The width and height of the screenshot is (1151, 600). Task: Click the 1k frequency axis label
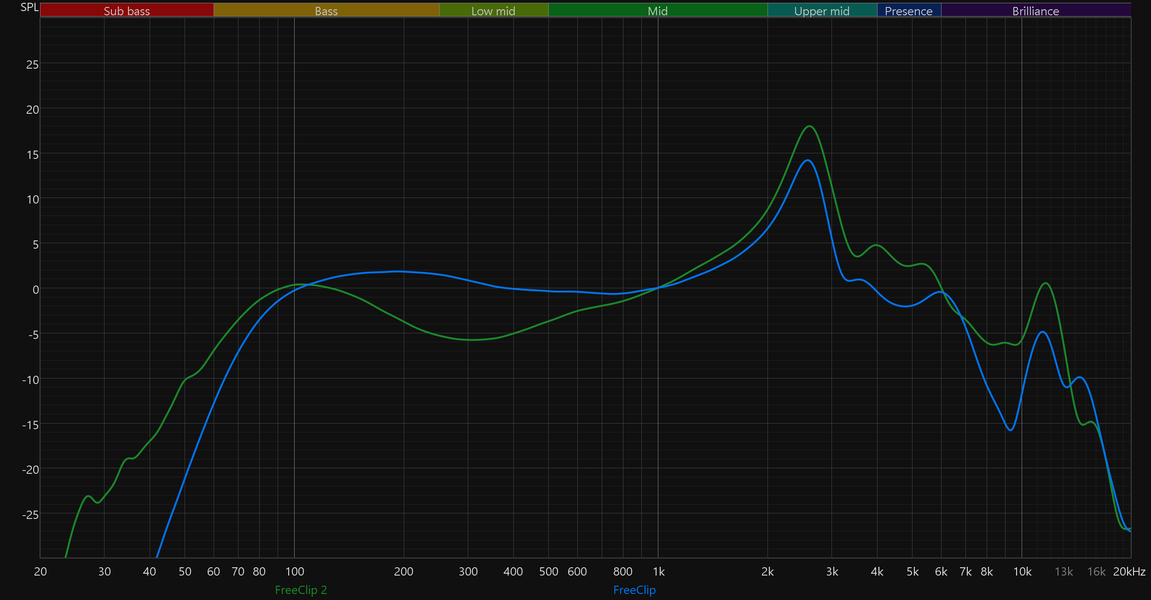(658, 571)
